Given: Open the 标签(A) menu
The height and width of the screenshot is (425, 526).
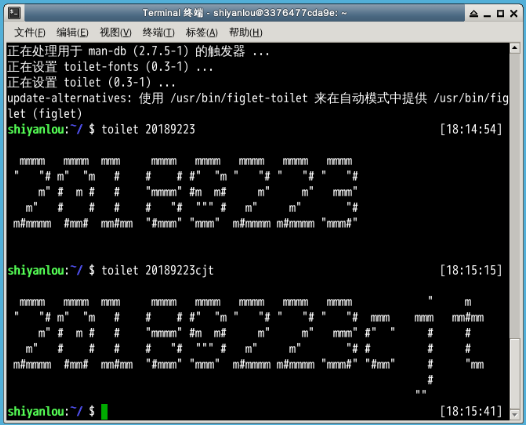Looking at the screenshot, I should pyautogui.click(x=202, y=33).
